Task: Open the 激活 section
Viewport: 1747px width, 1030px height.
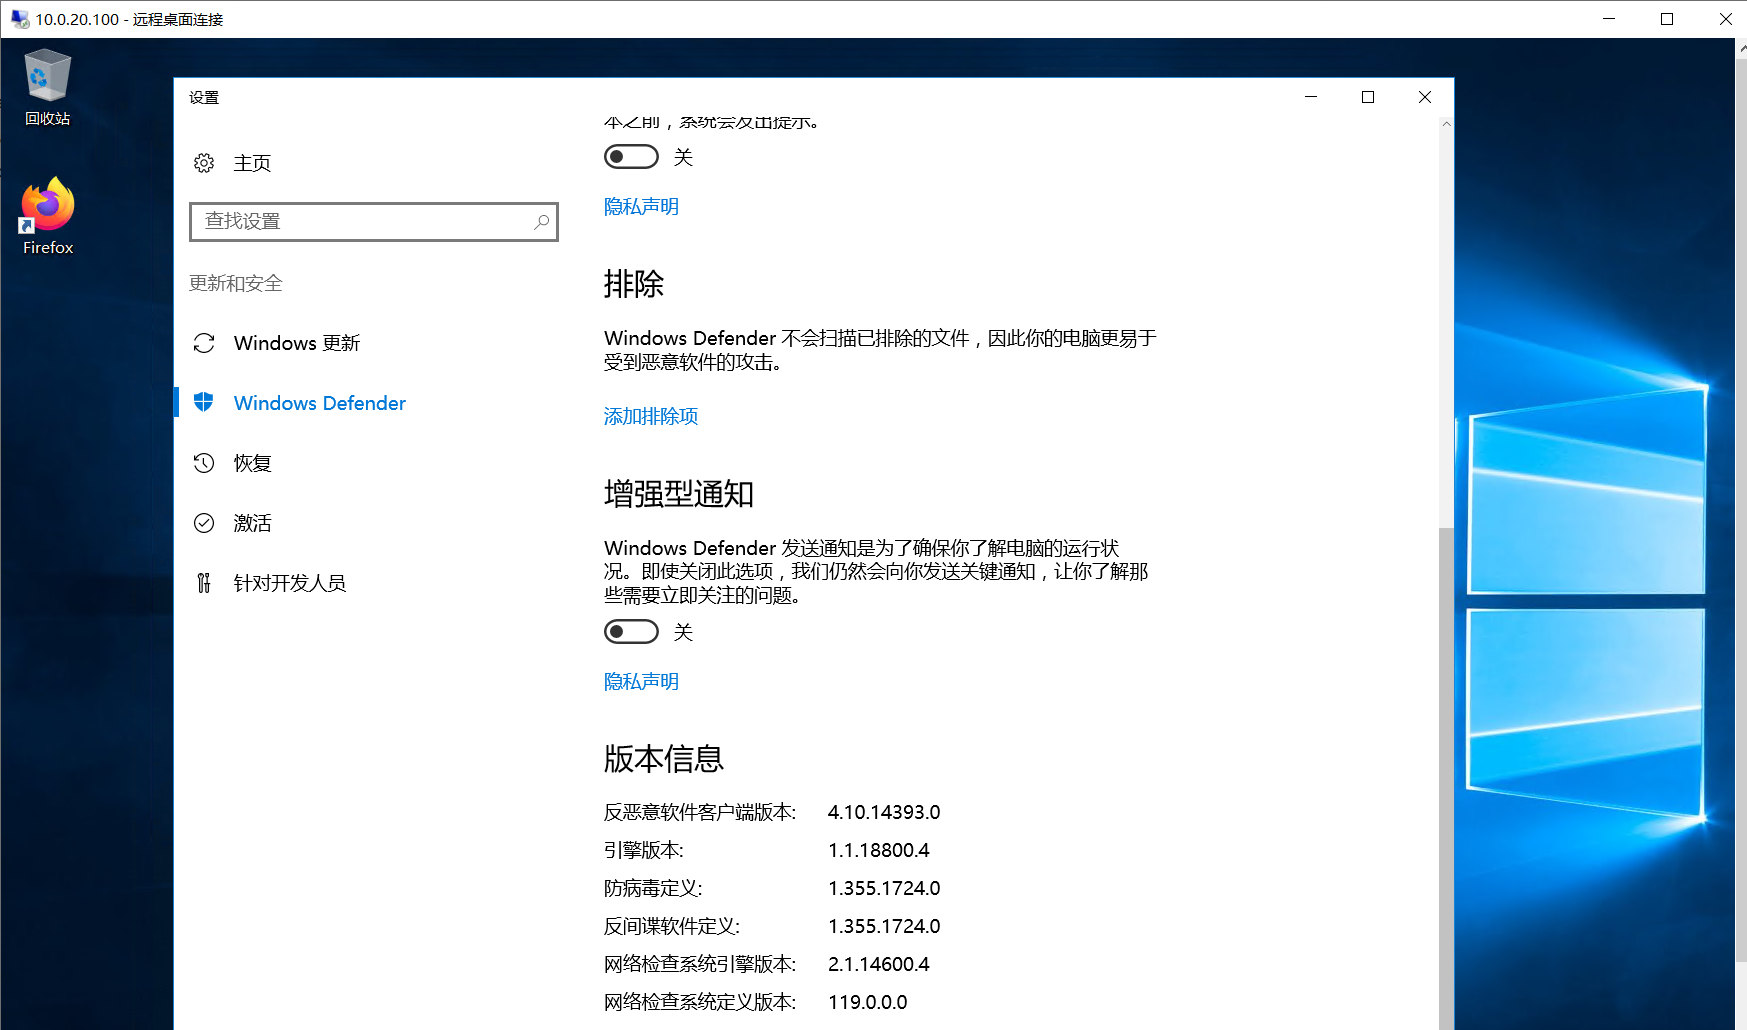Action: [252, 523]
